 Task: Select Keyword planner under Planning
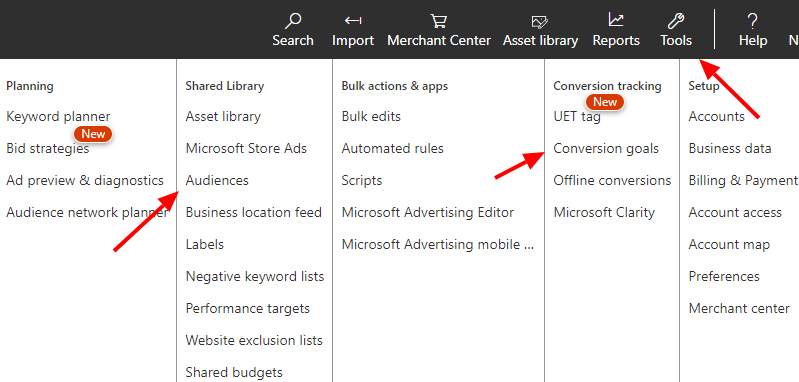(x=58, y=117)
